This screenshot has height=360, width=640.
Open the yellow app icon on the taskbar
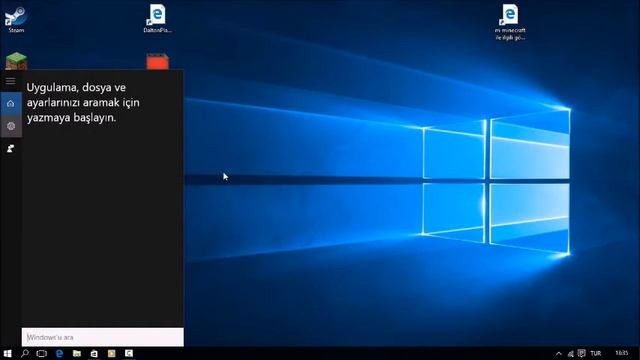pos(111,353)
